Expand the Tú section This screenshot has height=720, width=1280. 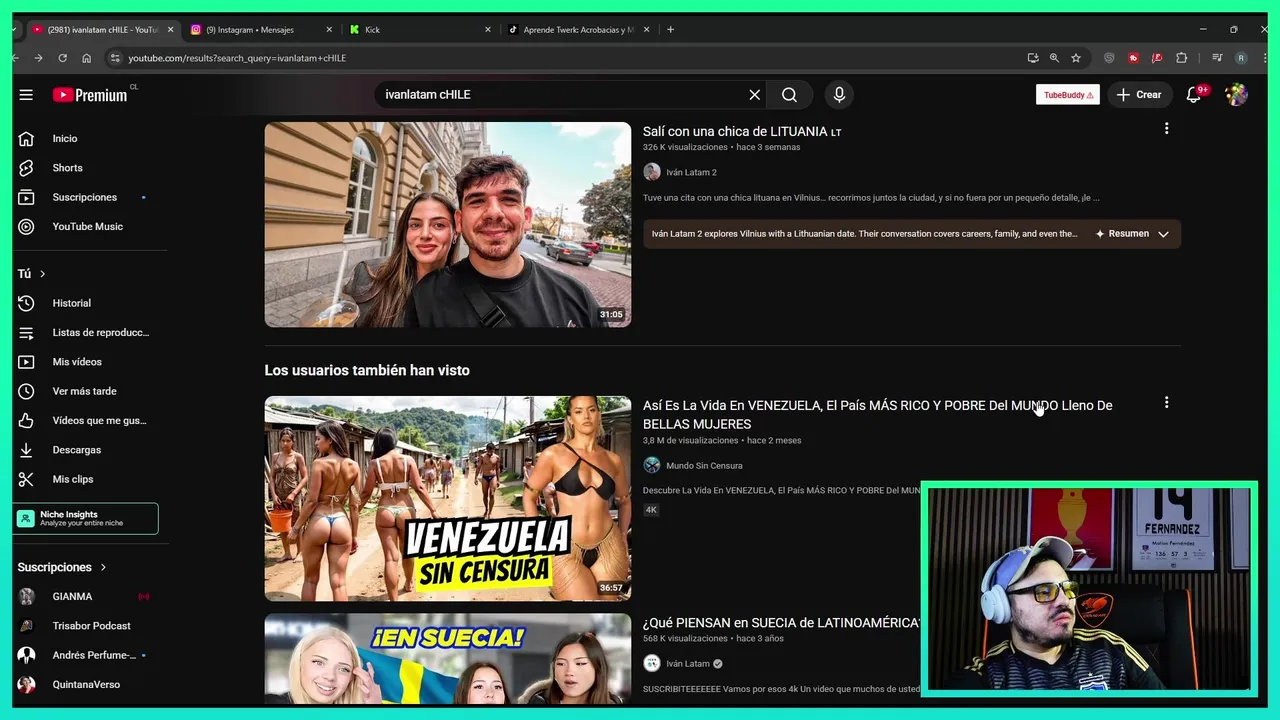point(32,273)
